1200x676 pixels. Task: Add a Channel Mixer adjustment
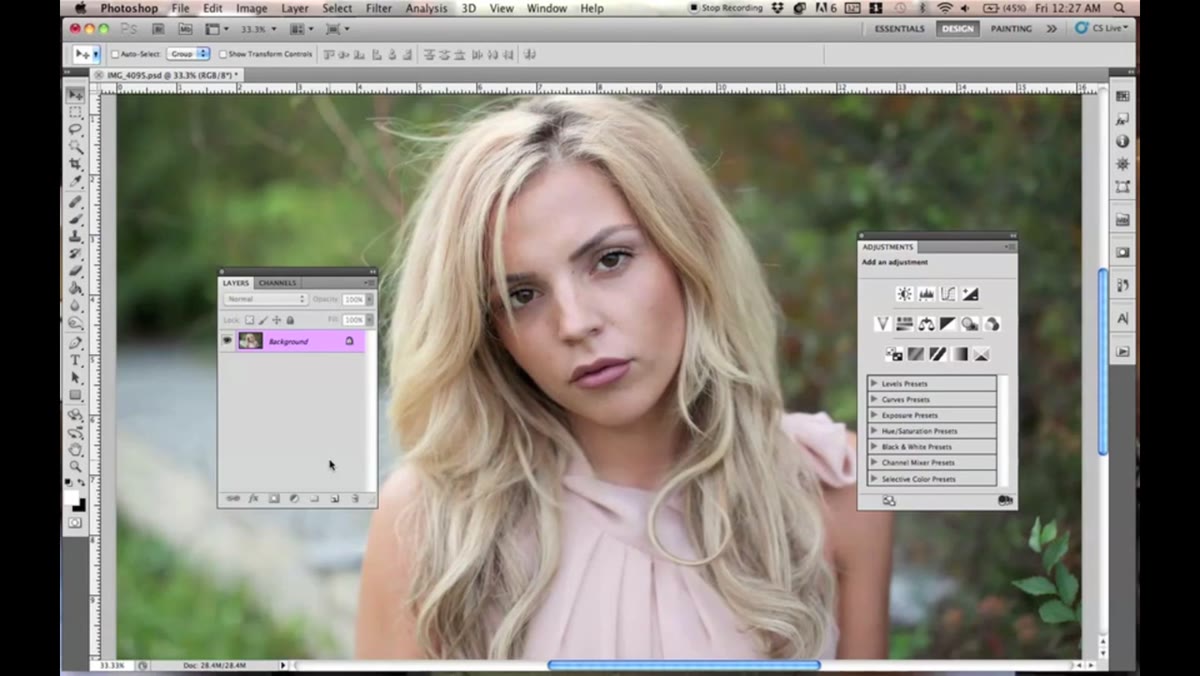tap(992, 324)
